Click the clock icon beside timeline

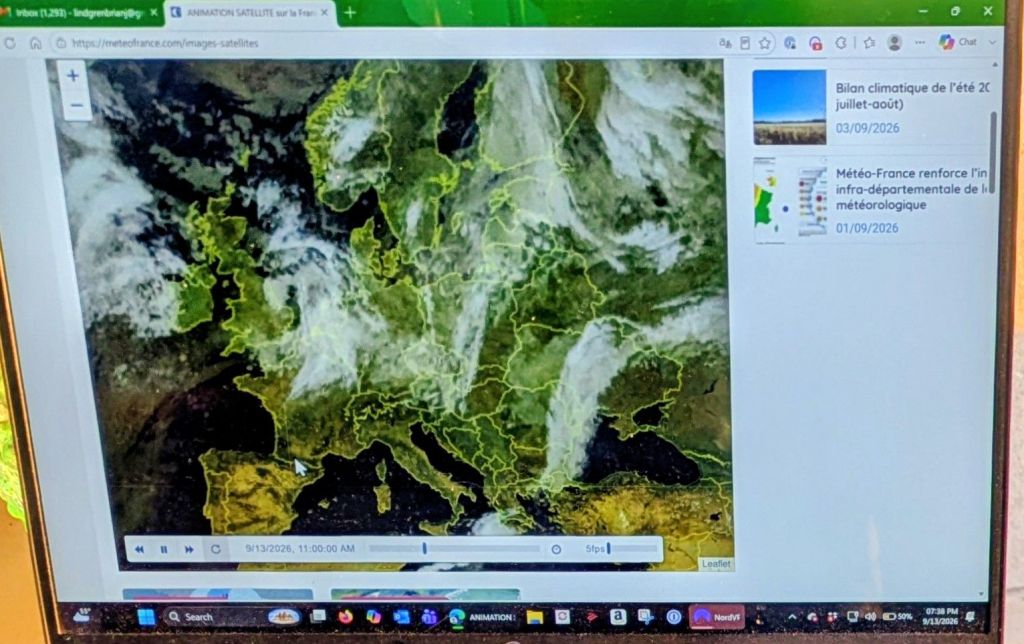556,549
